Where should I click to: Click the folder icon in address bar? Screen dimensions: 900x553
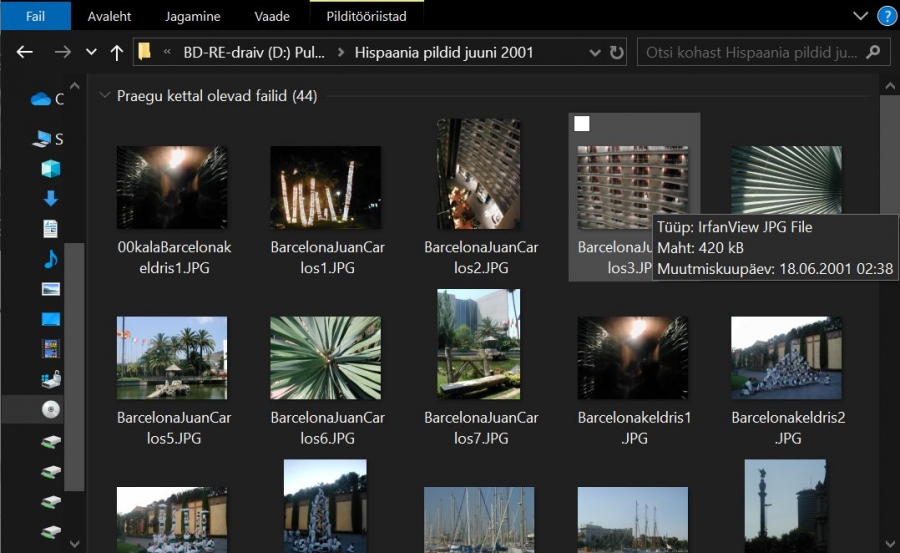144,52
